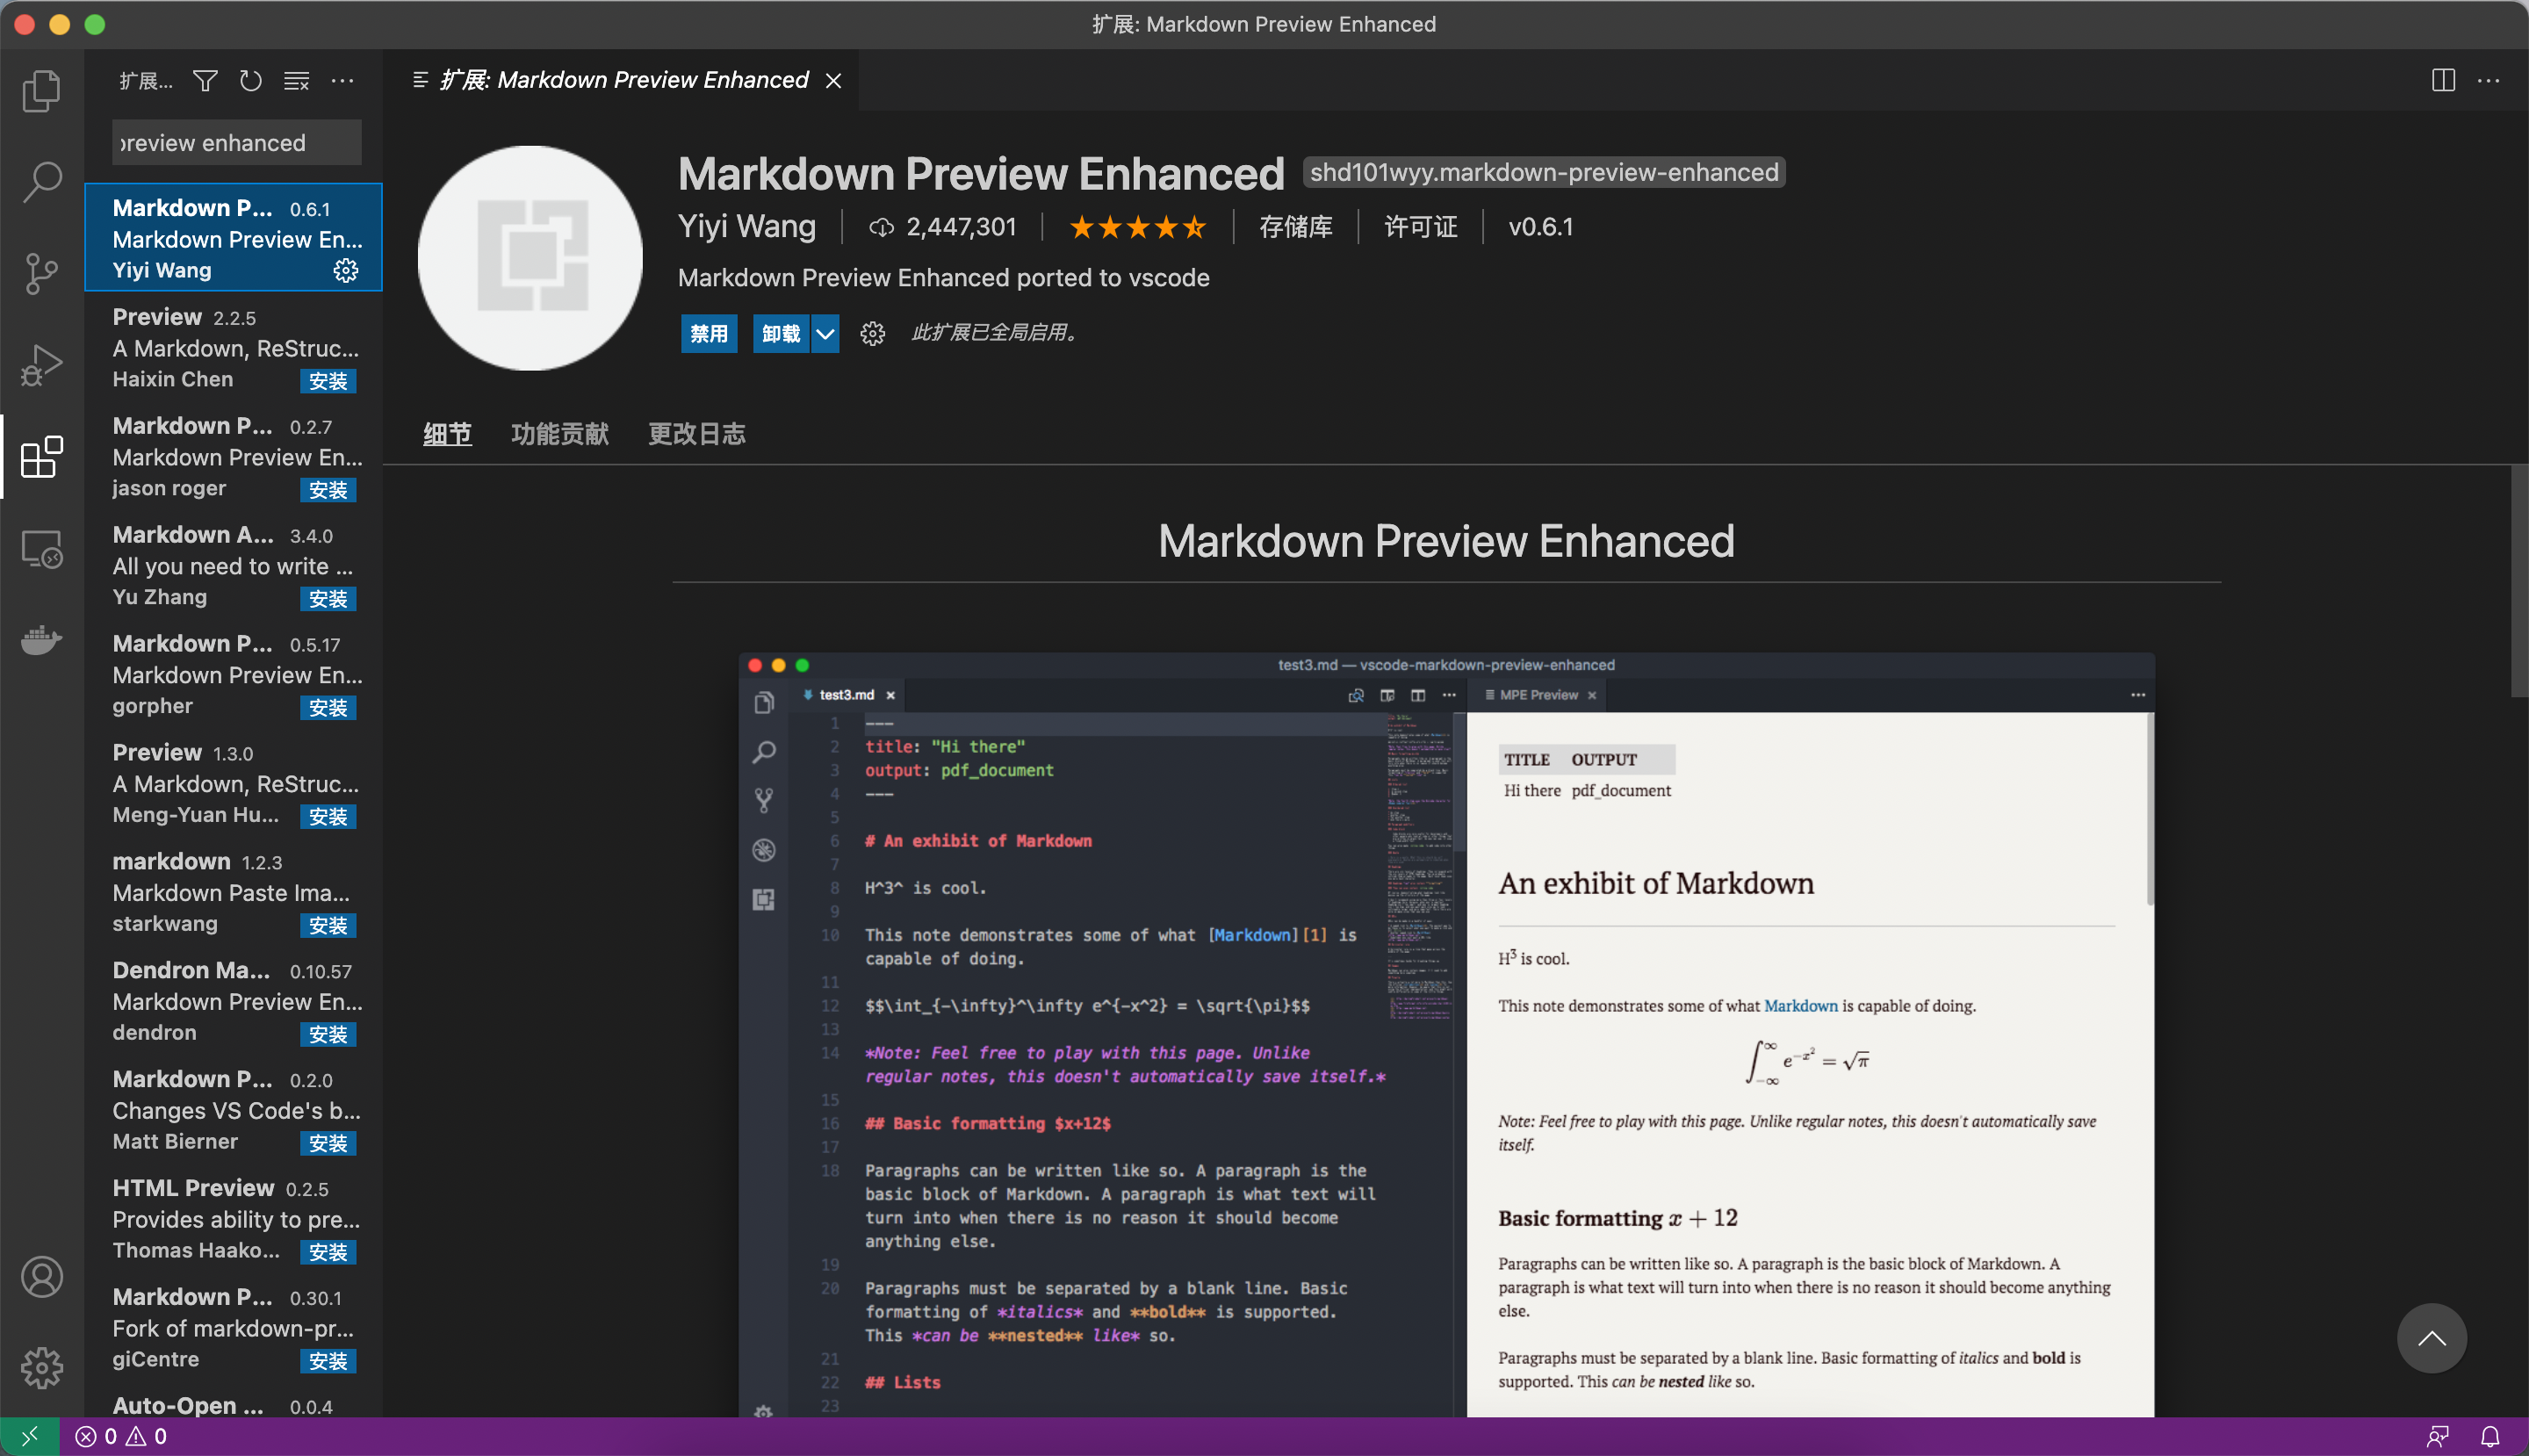Clear extensions search results icon
2529x1456 pixels.
[296, 81]
